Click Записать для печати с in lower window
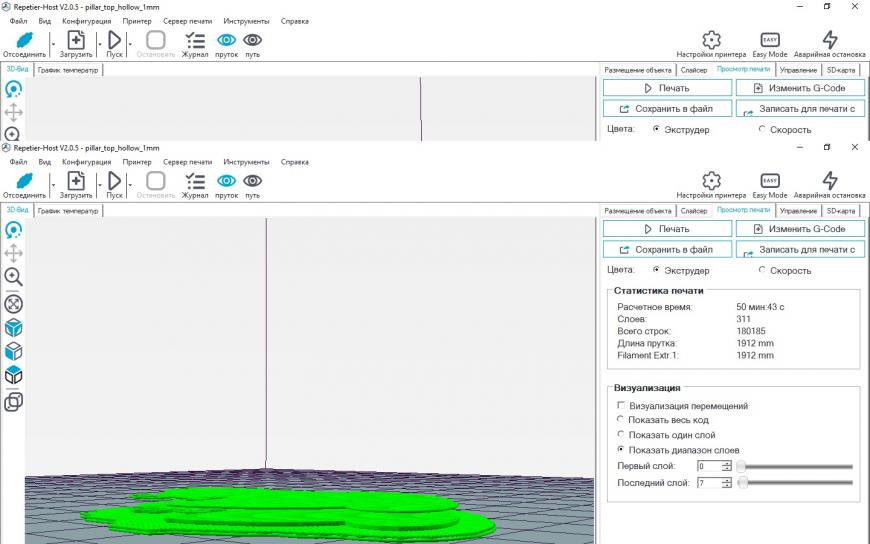 pos(800,249)
